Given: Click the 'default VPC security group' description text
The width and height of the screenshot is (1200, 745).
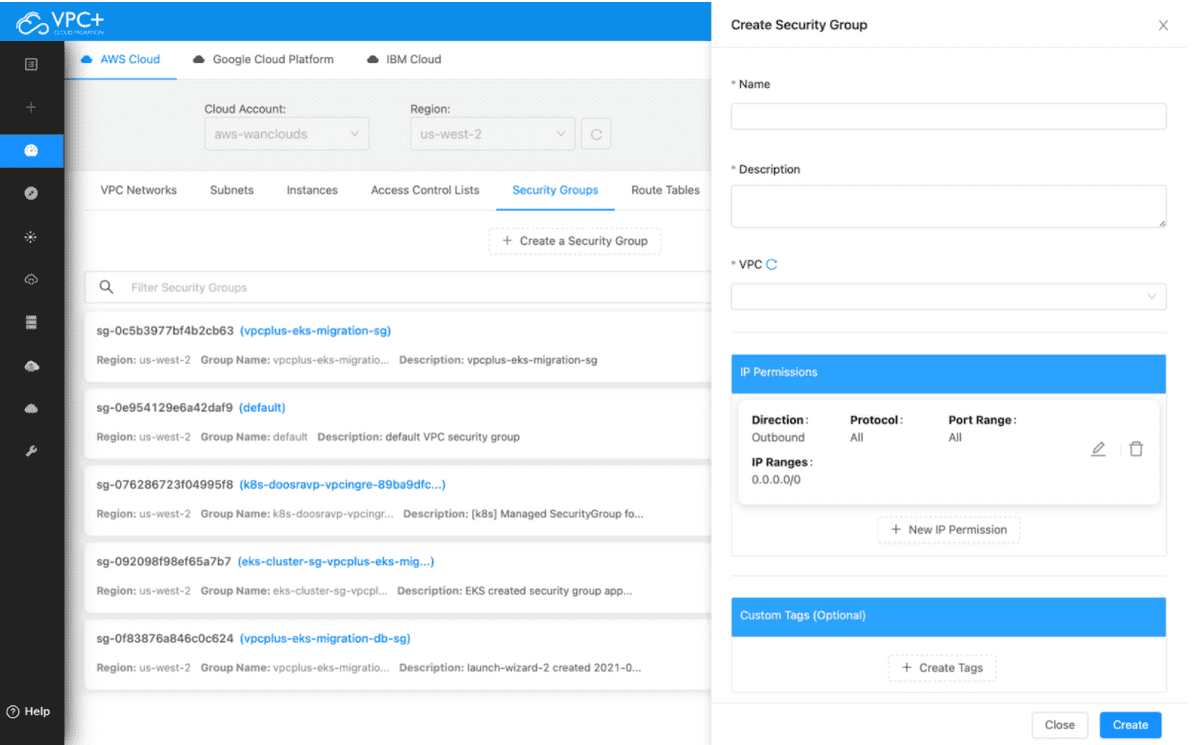Looking at the screenshot, I should 452,437.
